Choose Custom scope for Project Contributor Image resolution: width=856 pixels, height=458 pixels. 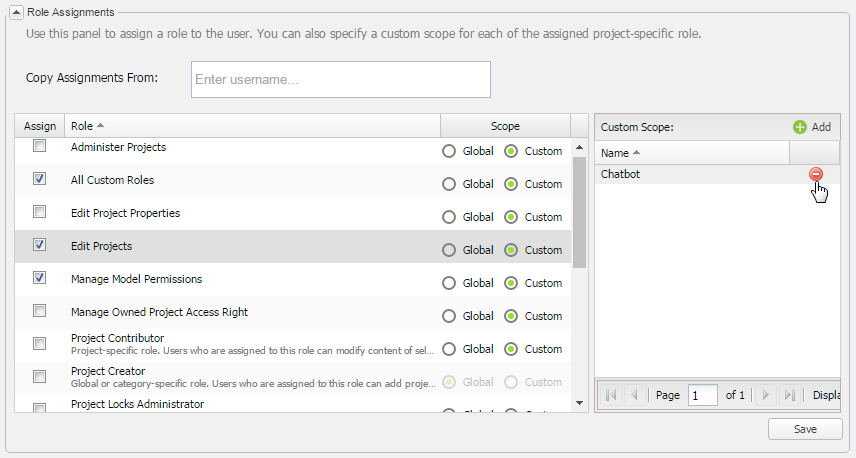click(x=511, y=349)
